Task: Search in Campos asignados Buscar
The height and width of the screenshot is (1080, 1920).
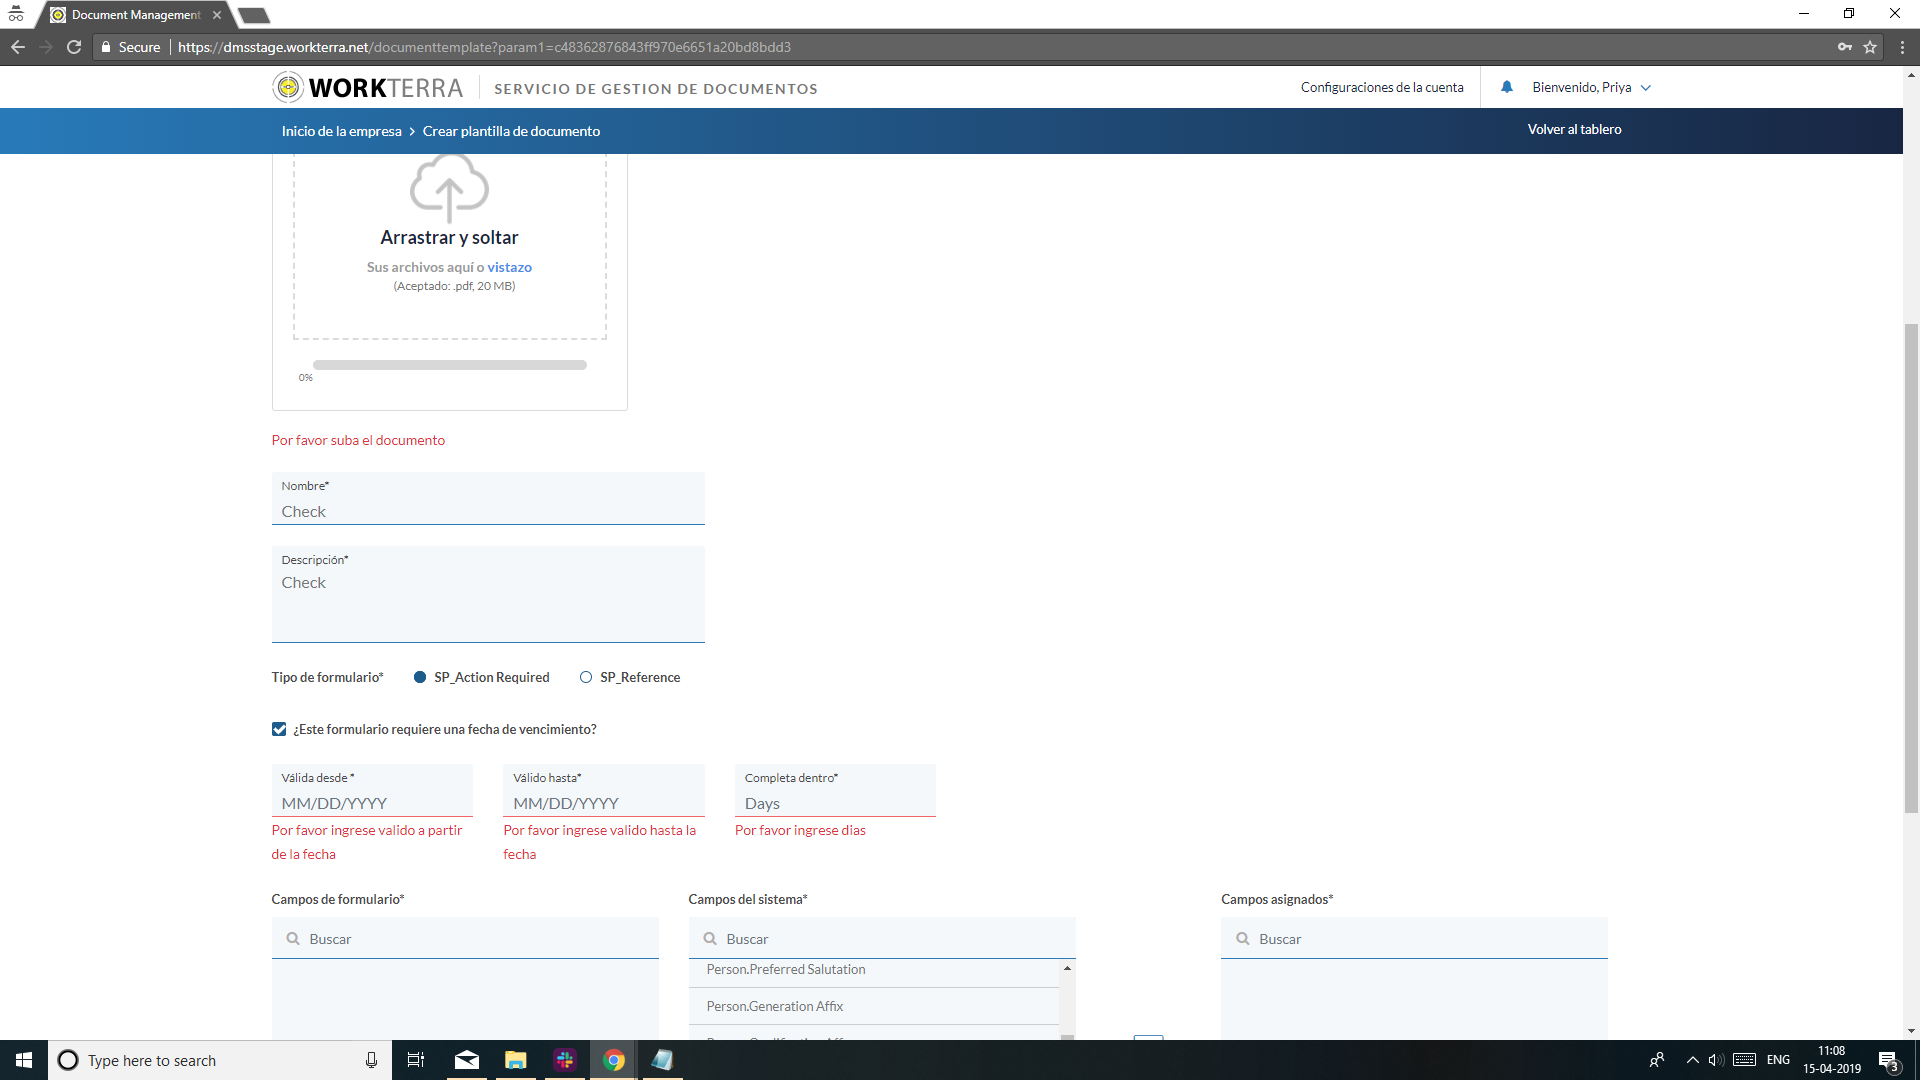Action: tap(1414, 939)
